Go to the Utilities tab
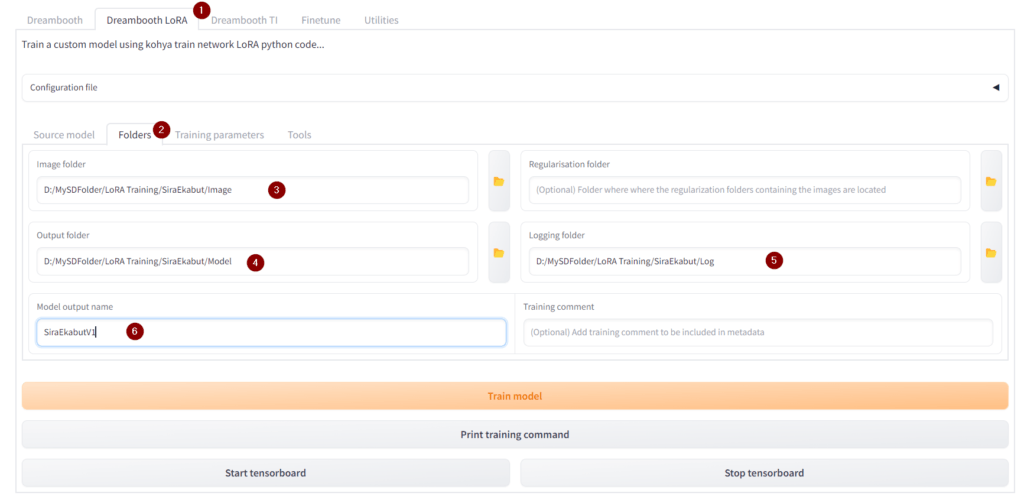The height and width of the screenshot is (496, 1024). 381,20
